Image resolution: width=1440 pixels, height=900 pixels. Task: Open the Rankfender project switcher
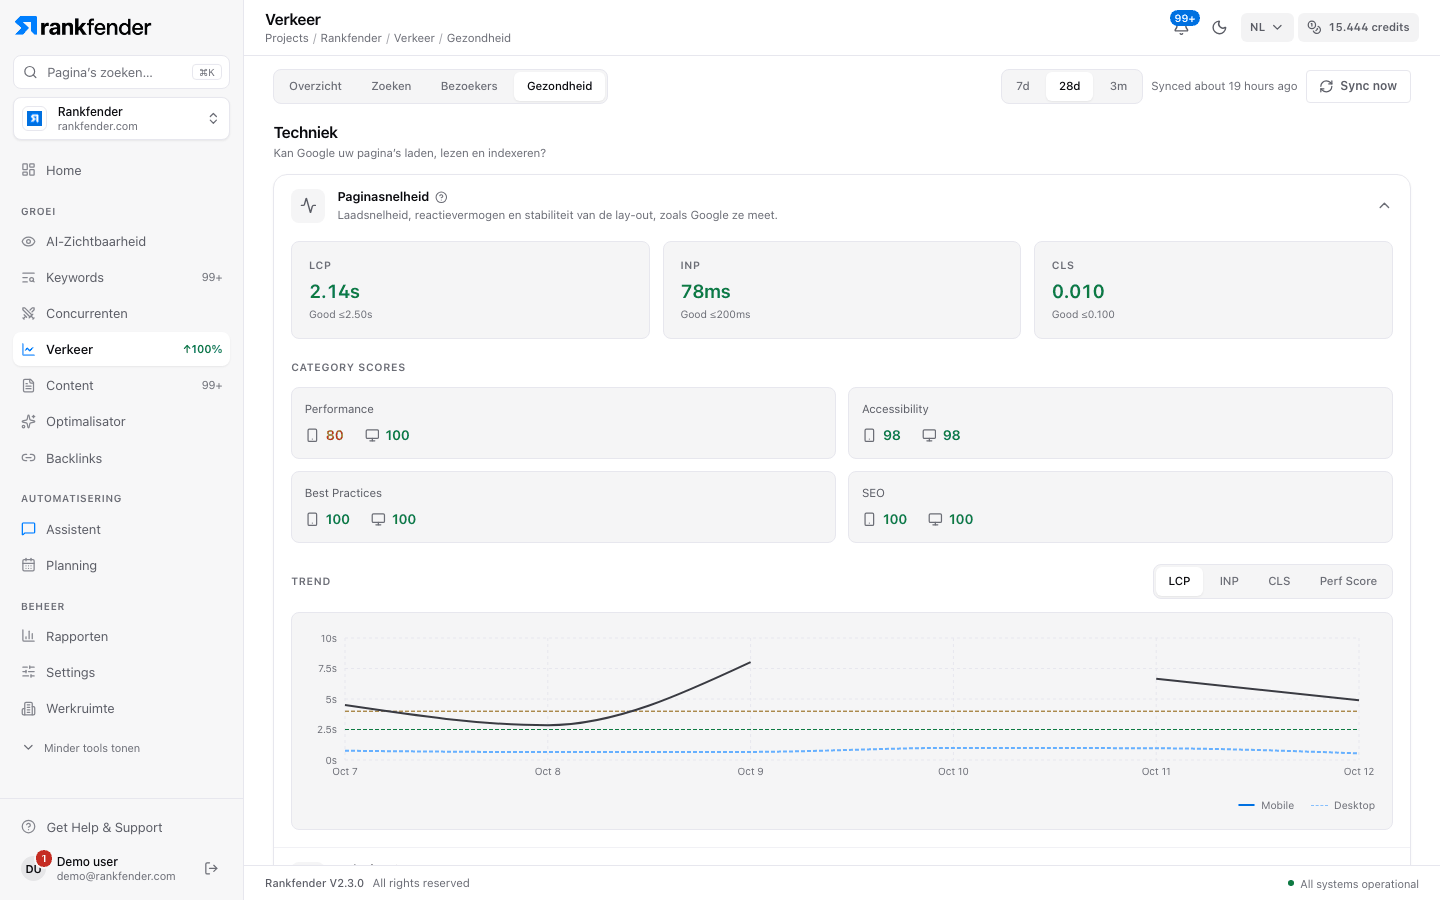point(121,119)
